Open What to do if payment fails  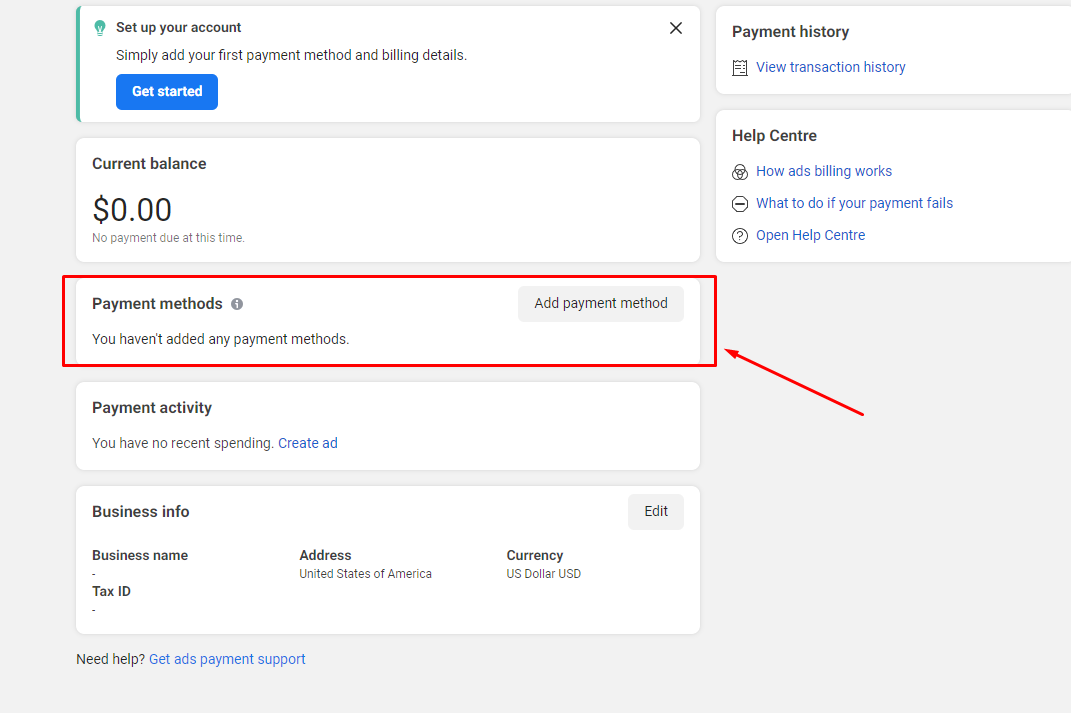pyautogui.click(x=854, y=203)
